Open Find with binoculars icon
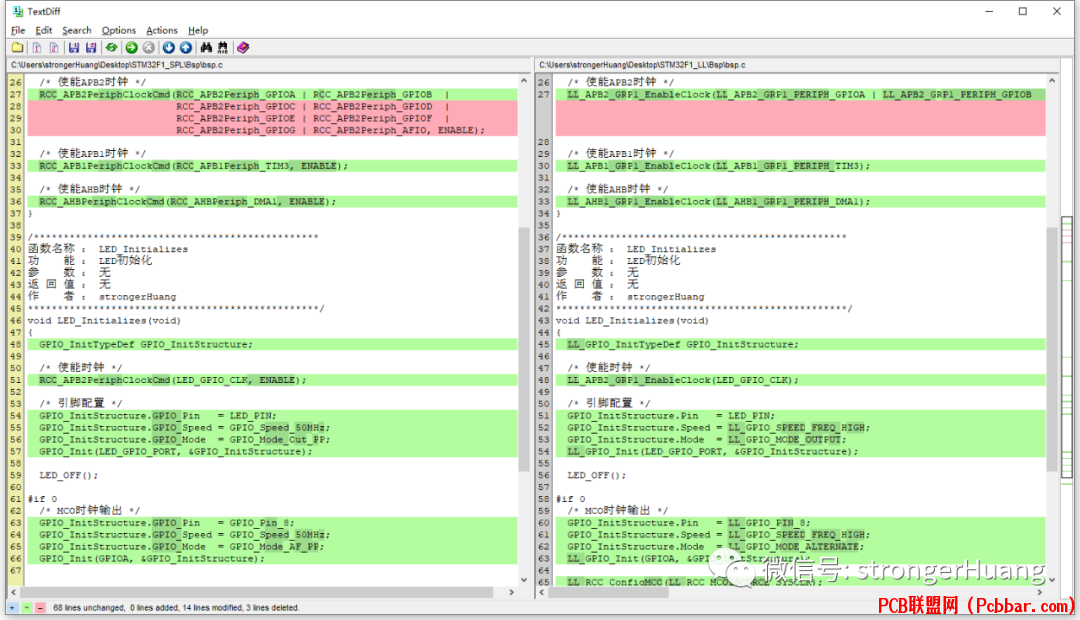 click(x=206, y=48)
